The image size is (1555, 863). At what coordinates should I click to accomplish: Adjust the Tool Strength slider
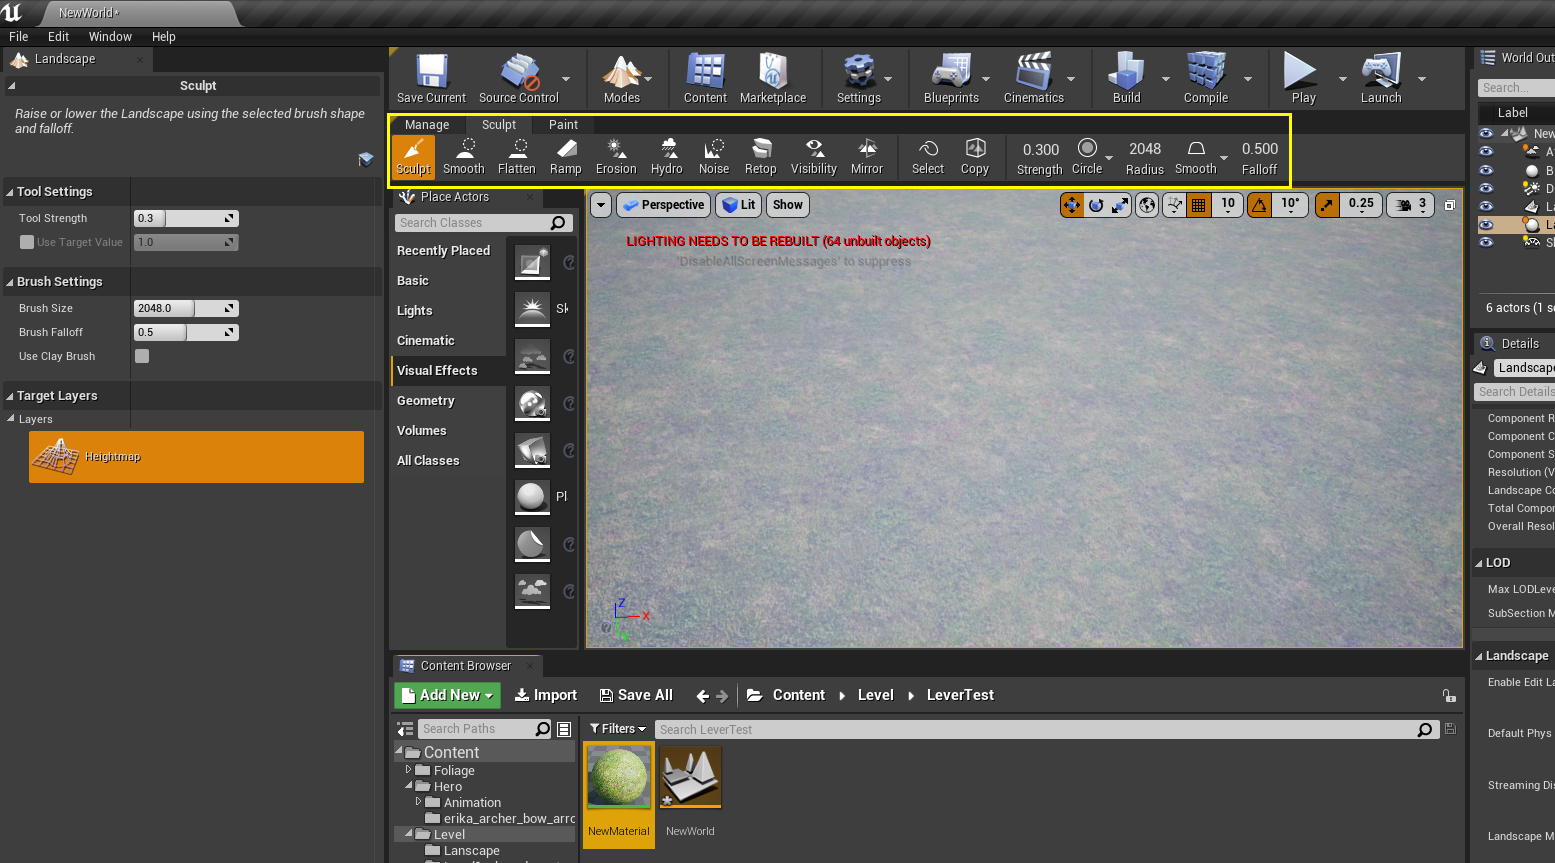[x=186, y=218]
